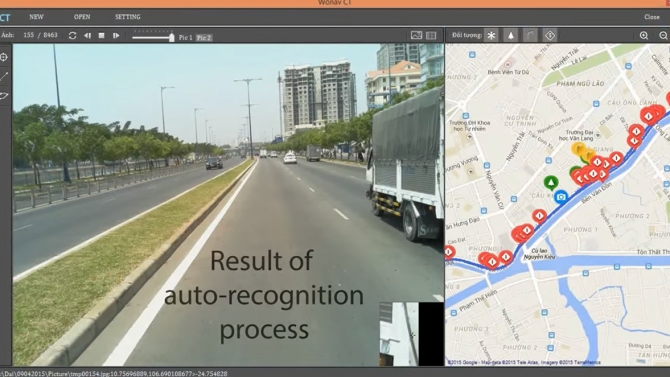Click the inset thumbnail in road image
Image resolution: width=670 pixels, height=377 pixels.
pyautogui.click(x=411, y=334)
